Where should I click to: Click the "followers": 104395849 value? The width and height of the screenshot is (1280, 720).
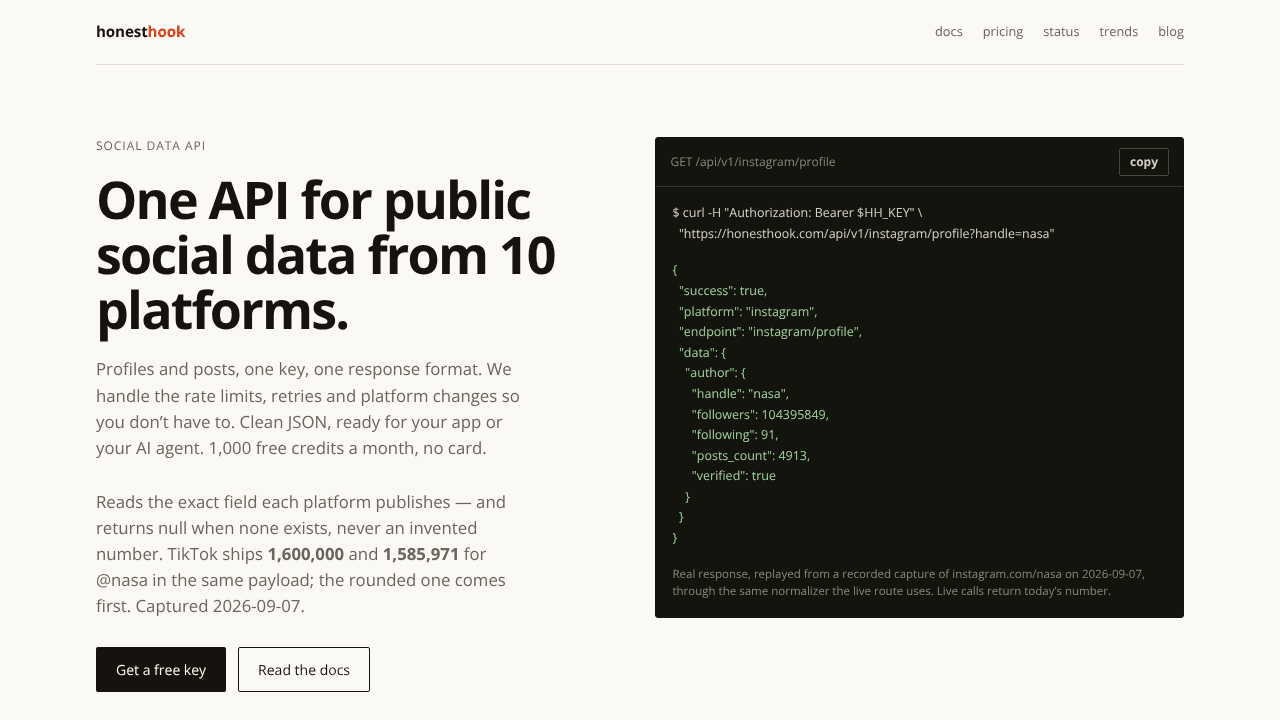click(x=795, y=414)
